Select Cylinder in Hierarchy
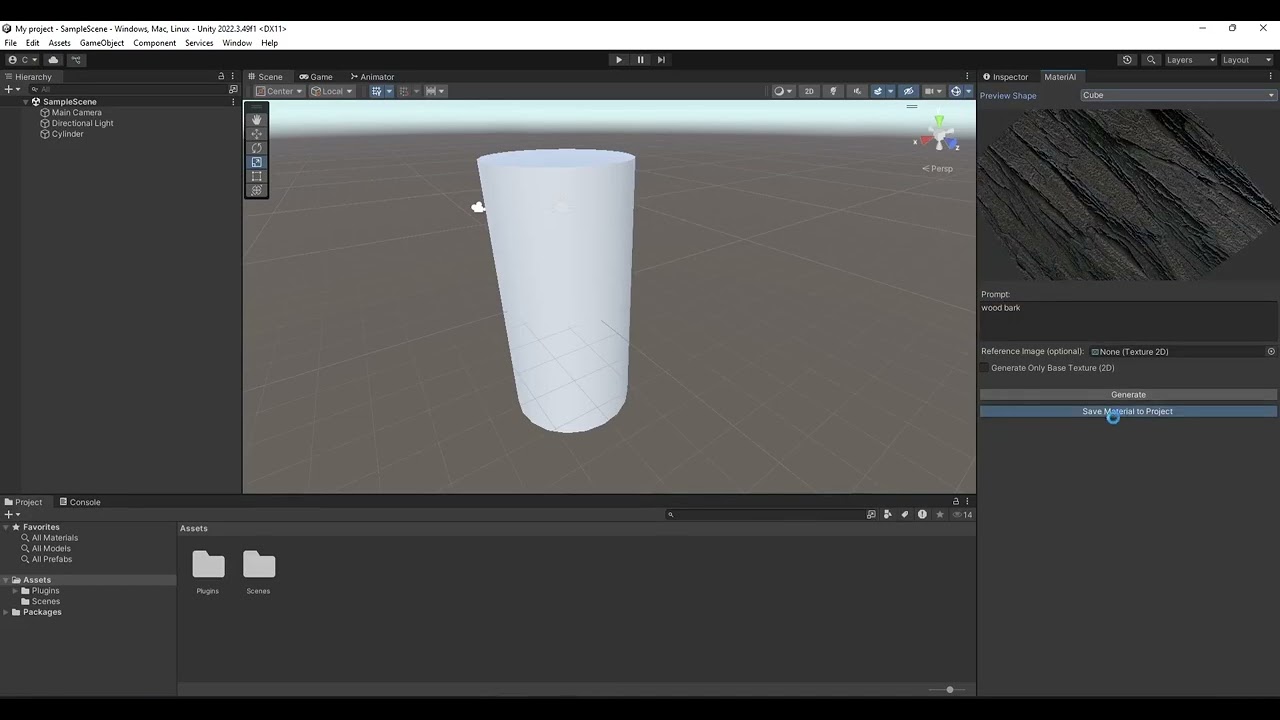 pyautogui.click(x=68, y=134)
